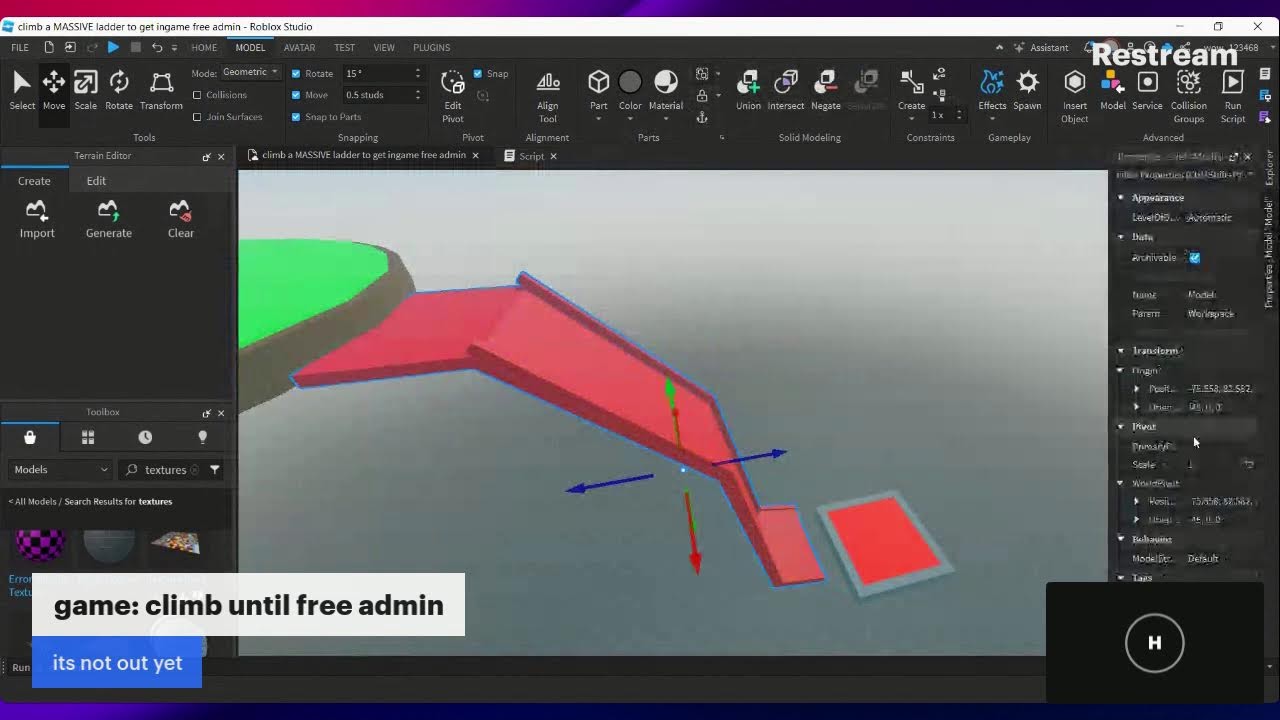
Task: Open Models category dropdown in Toolbox
Action: [x=60, y=469]
